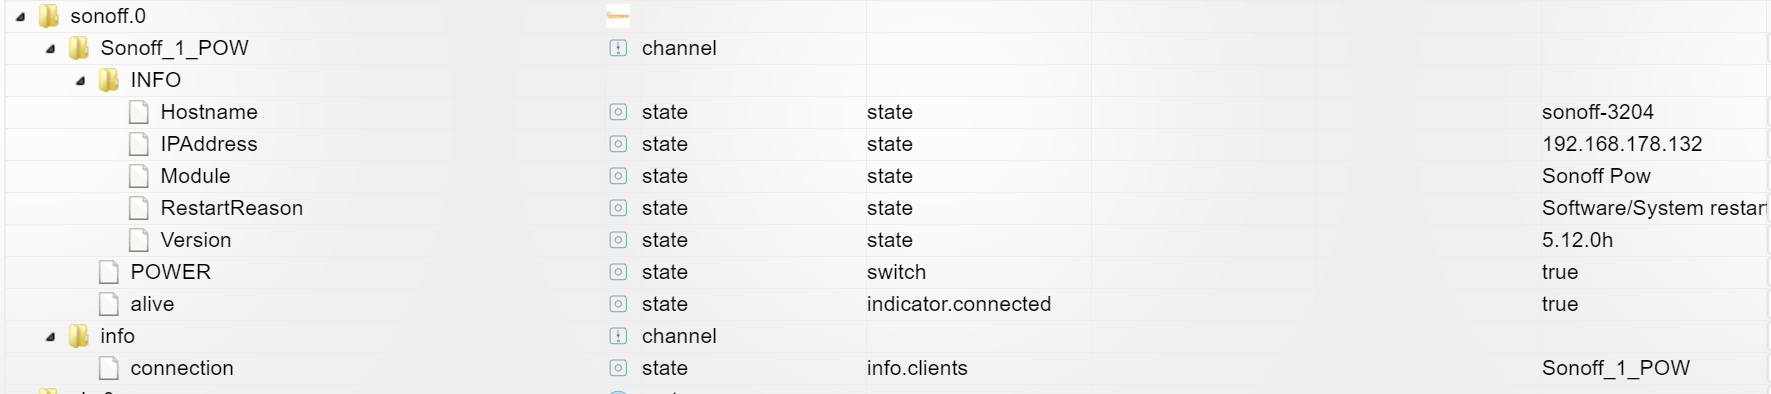Select the IPAddress state entry

(x=209, y=144)
